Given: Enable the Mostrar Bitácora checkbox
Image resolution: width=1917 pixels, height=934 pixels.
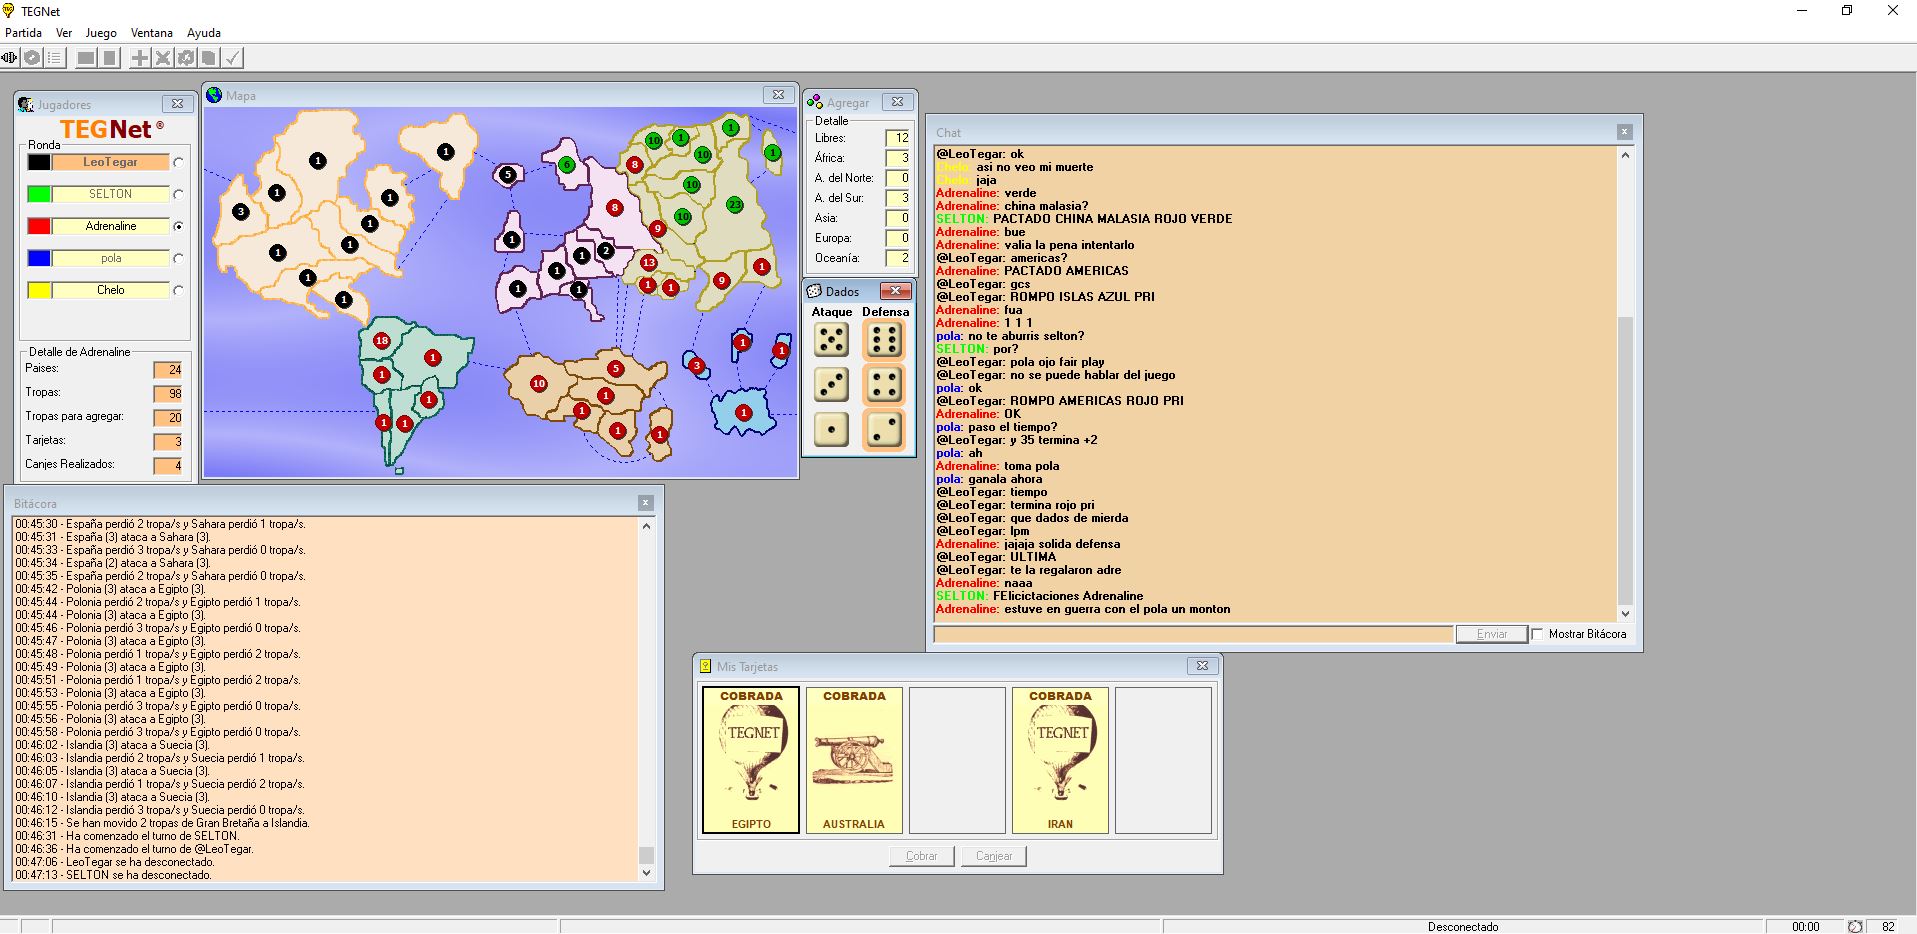Looking at the screenshot, I should pos(1537,634).
